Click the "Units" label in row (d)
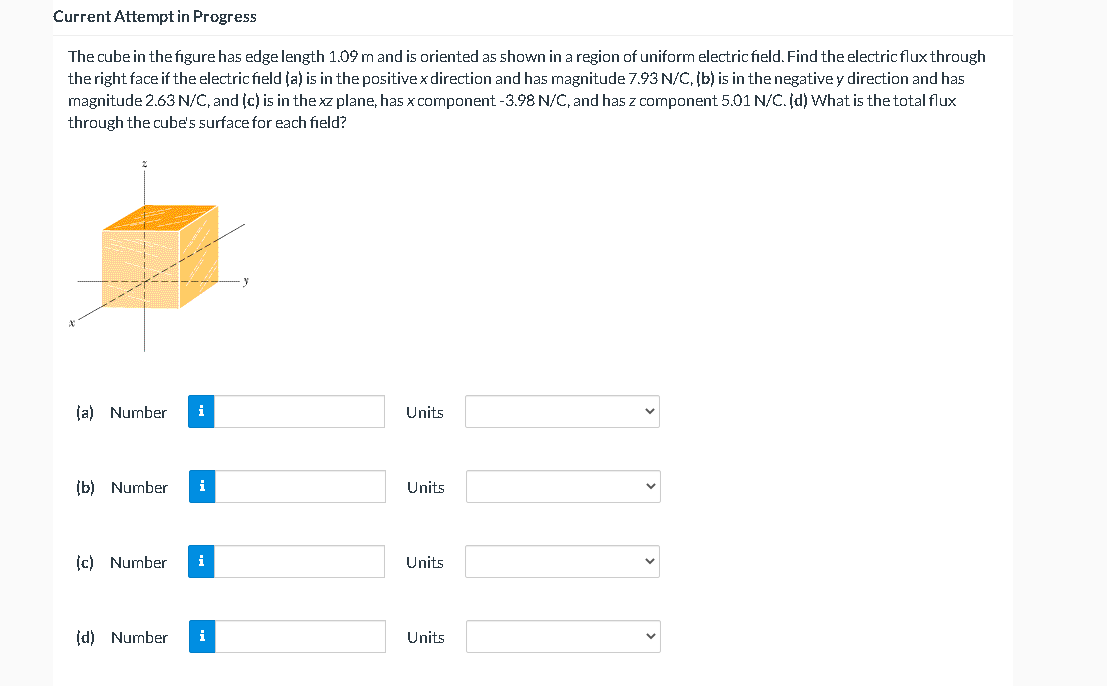This screenshot has width=1107, height=686. click(425, 637)
